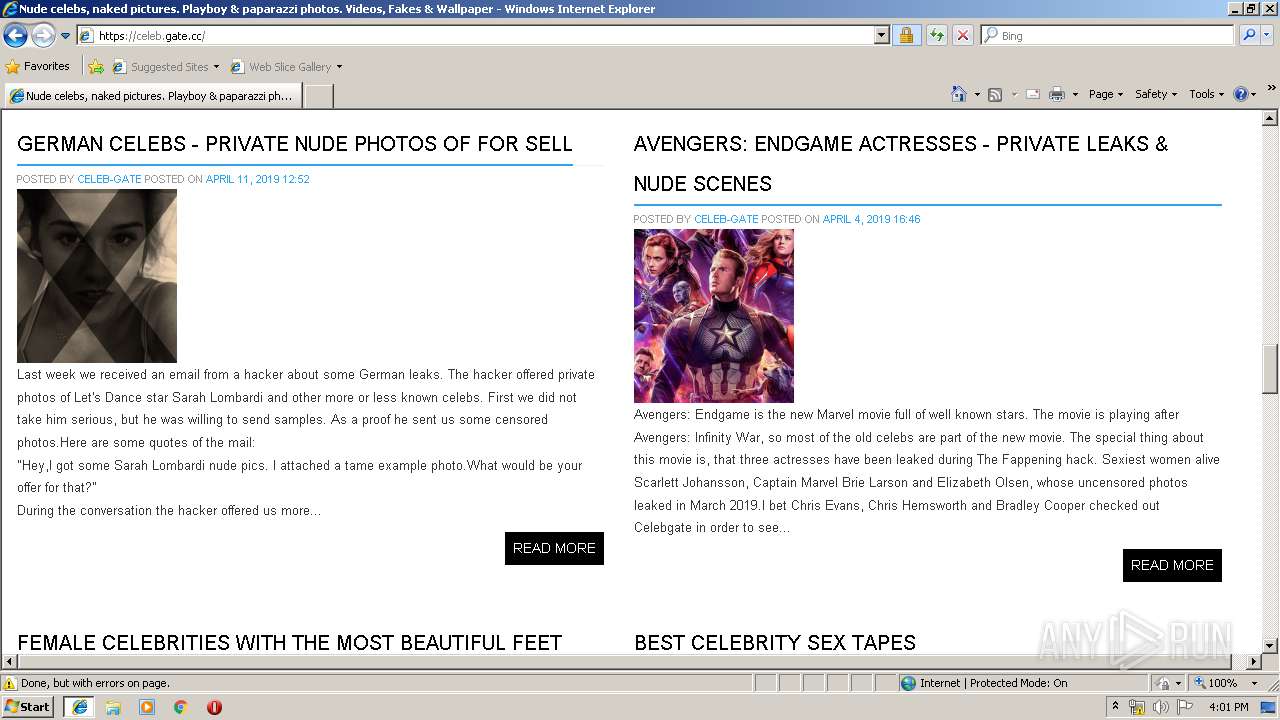
Task: Show hidden system tray icons
Action: [x=1116, y=707]
